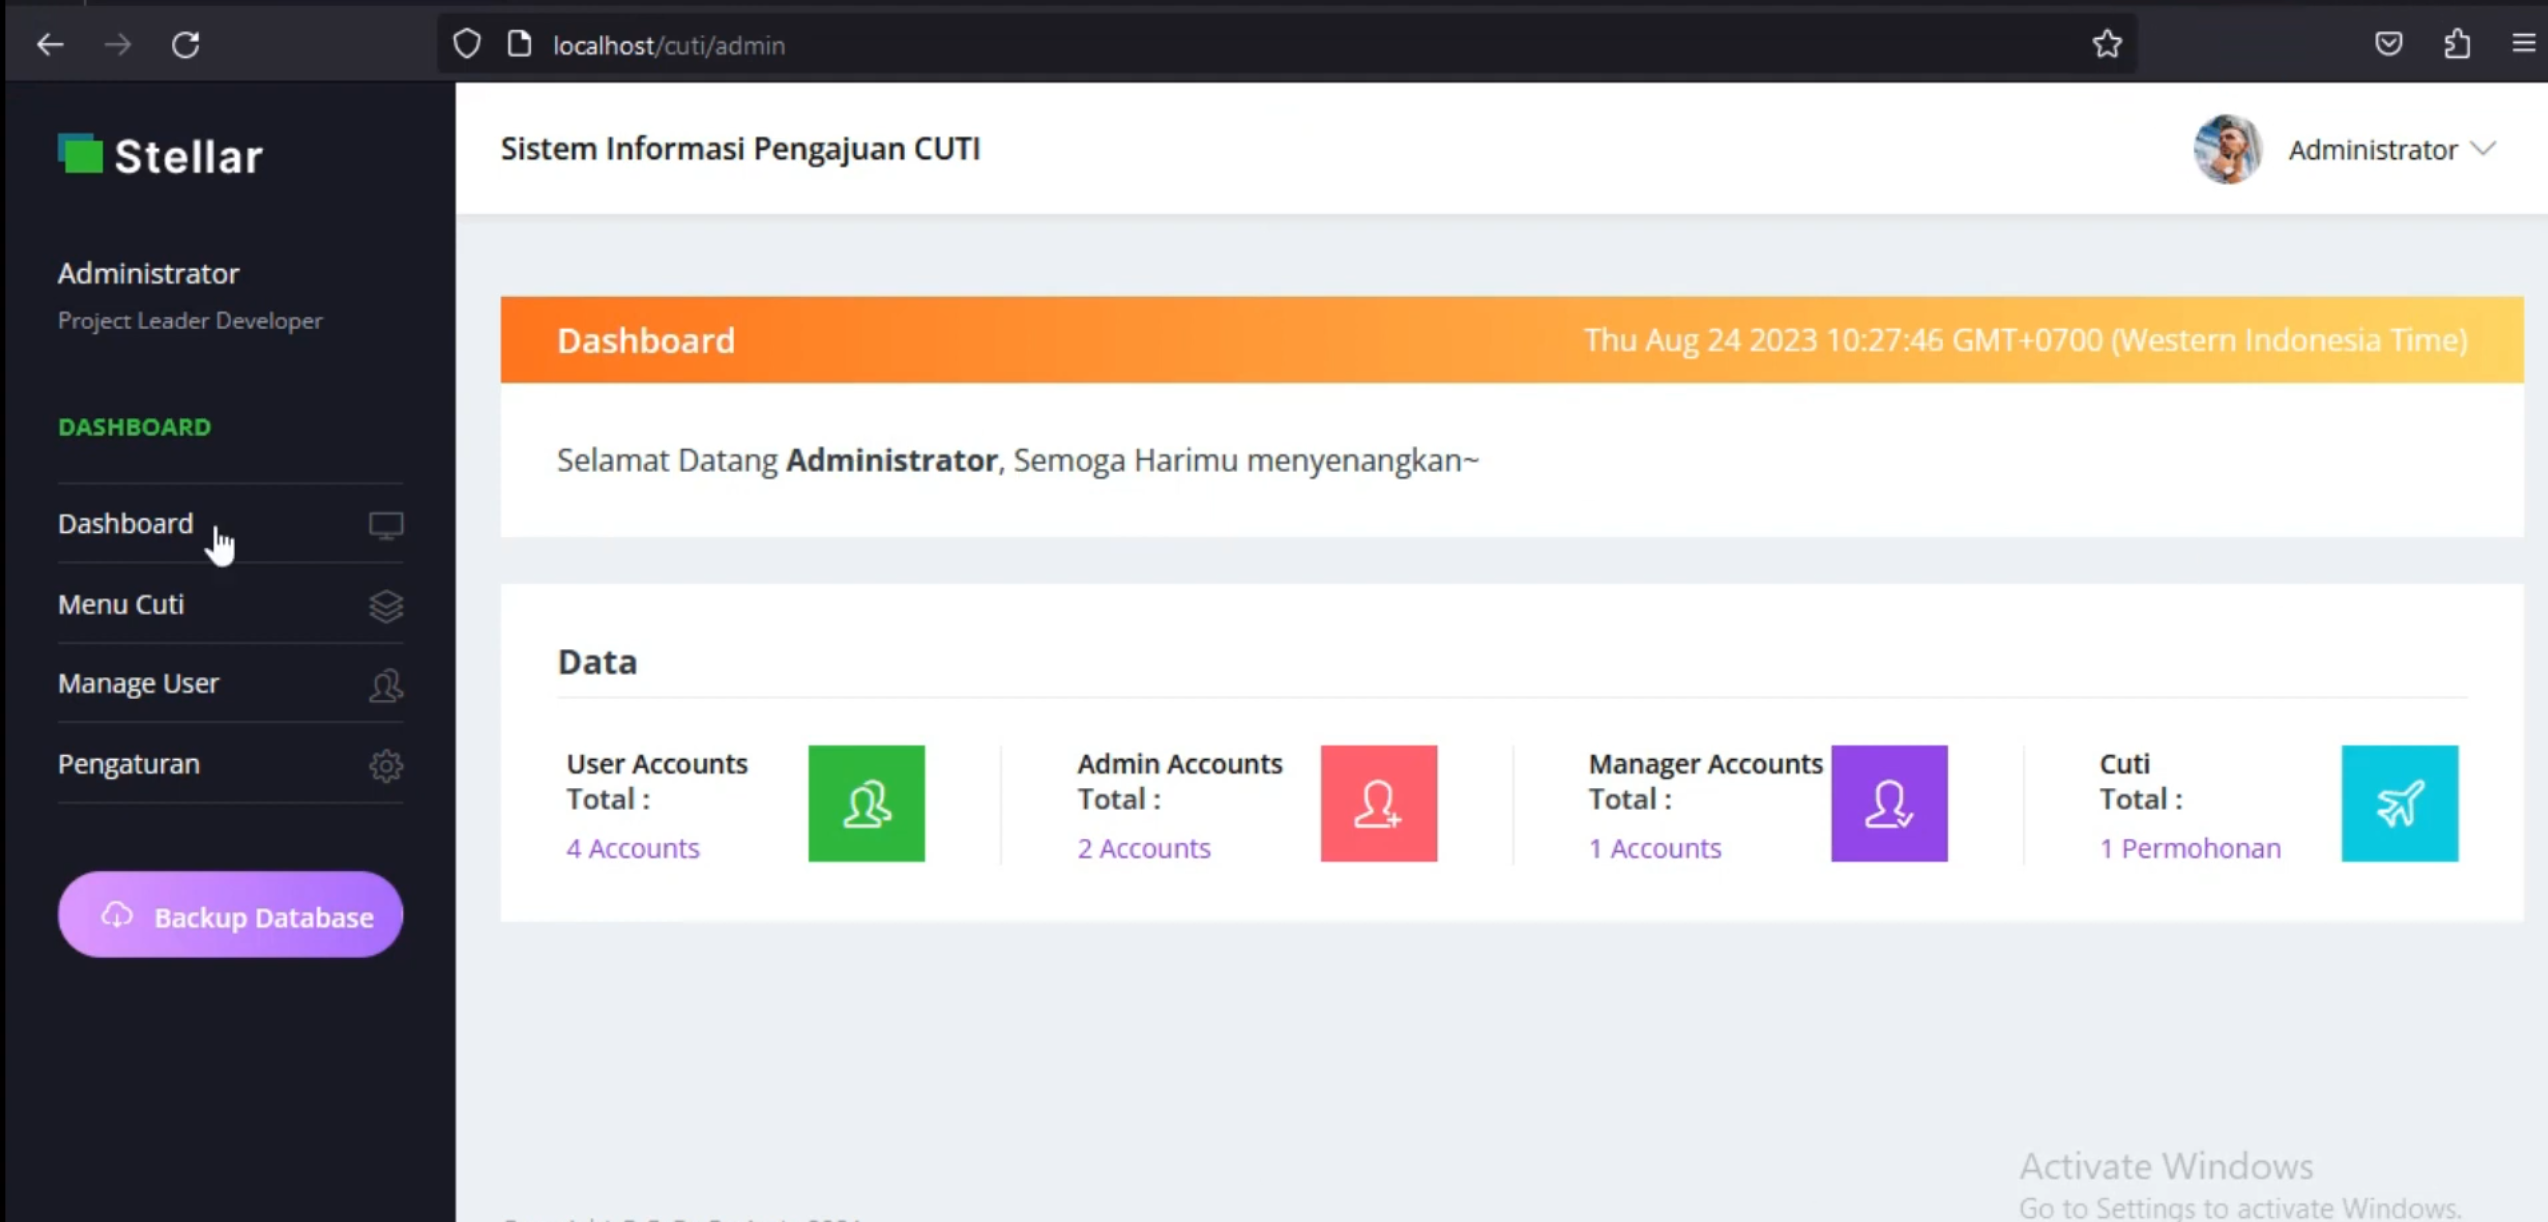Click the browser forward arrow
2548x1222 pixels.
coord(118,45)
